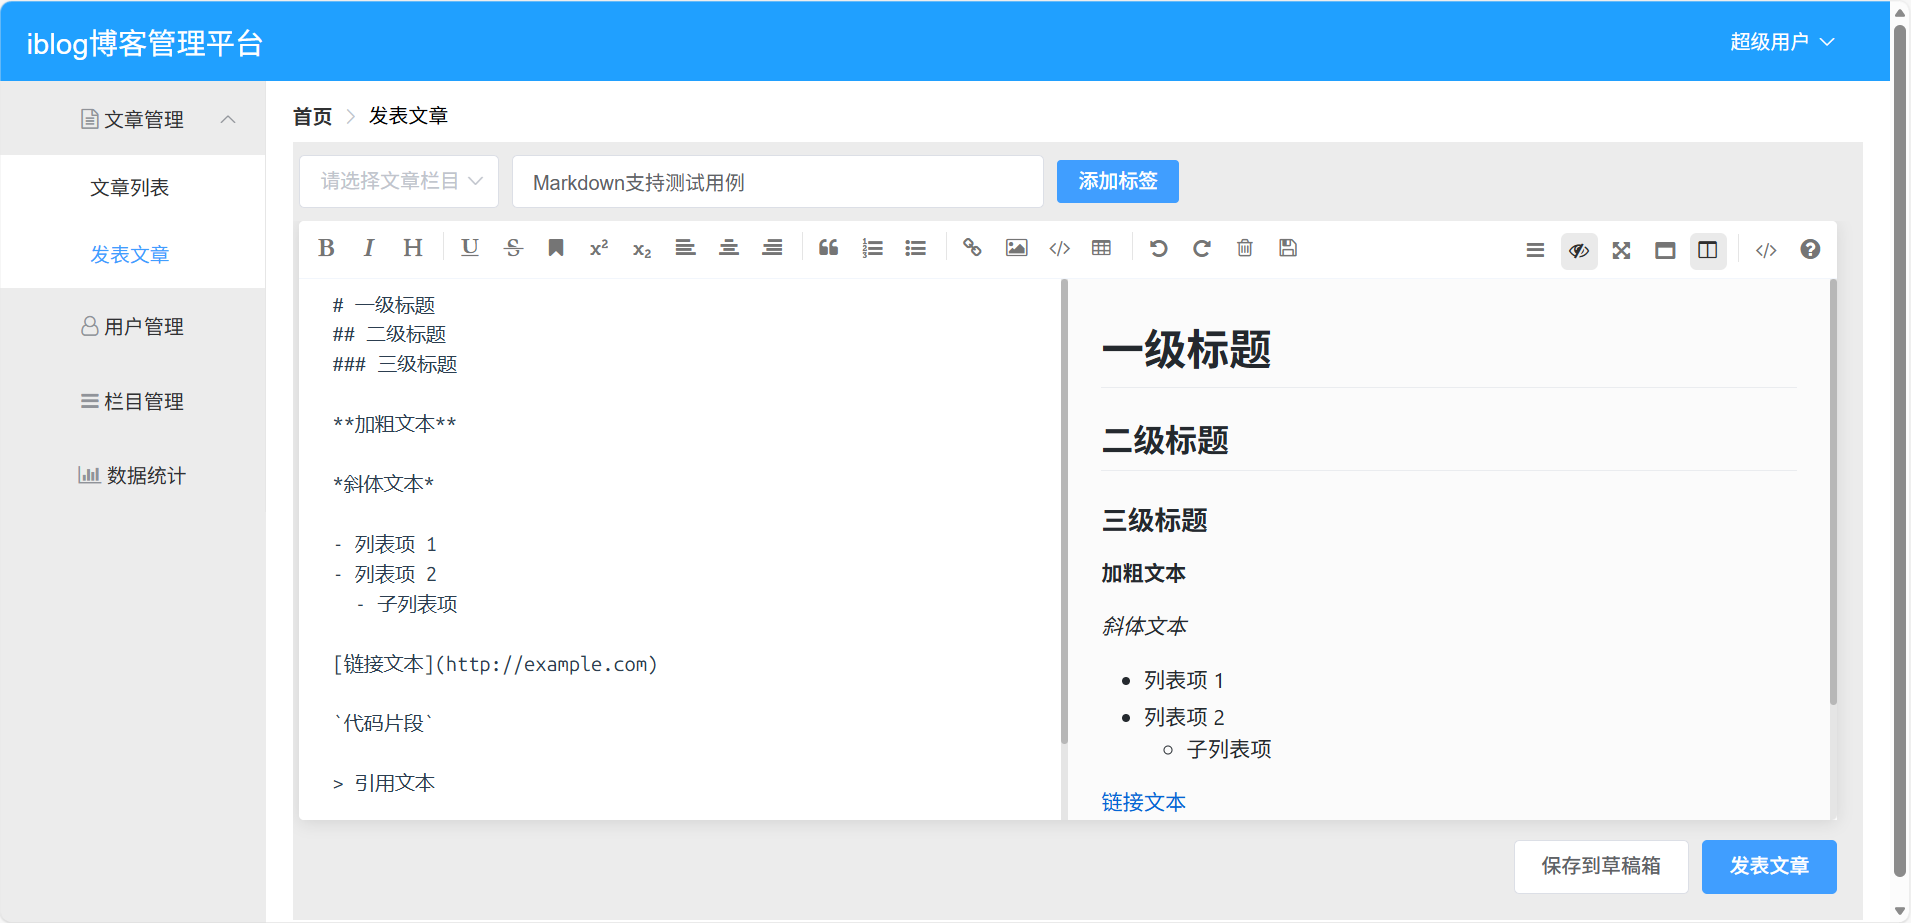This screenshot has width=1911, height=923.
Task: Go to 栏目管理 menu item
Action: coord(133,401)
